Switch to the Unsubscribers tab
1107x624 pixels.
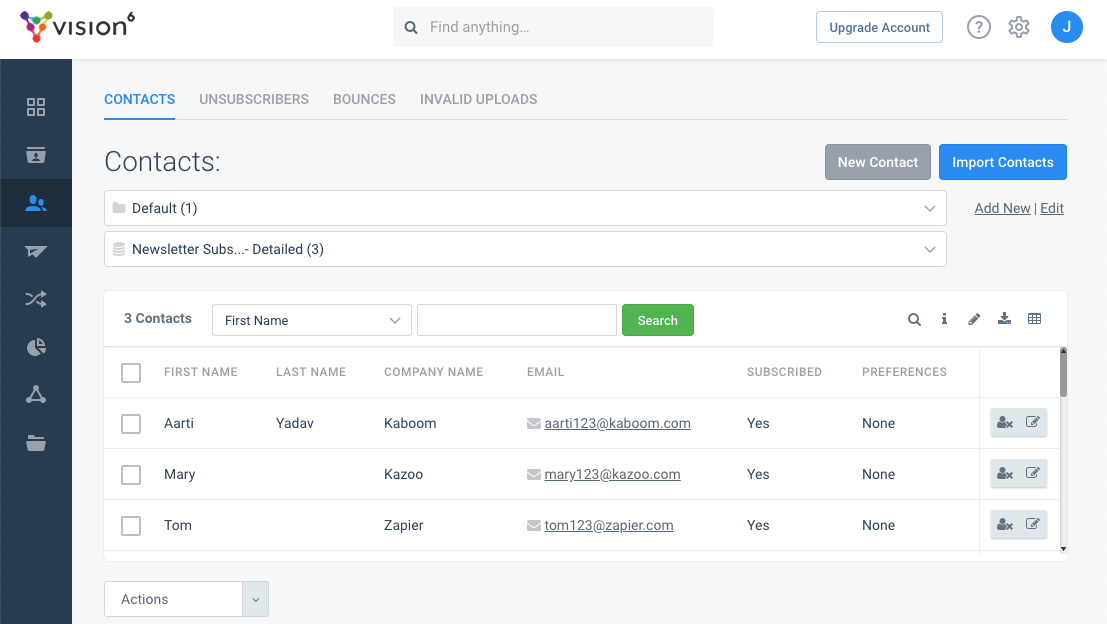pyautogui.click(x=254, y=99)
